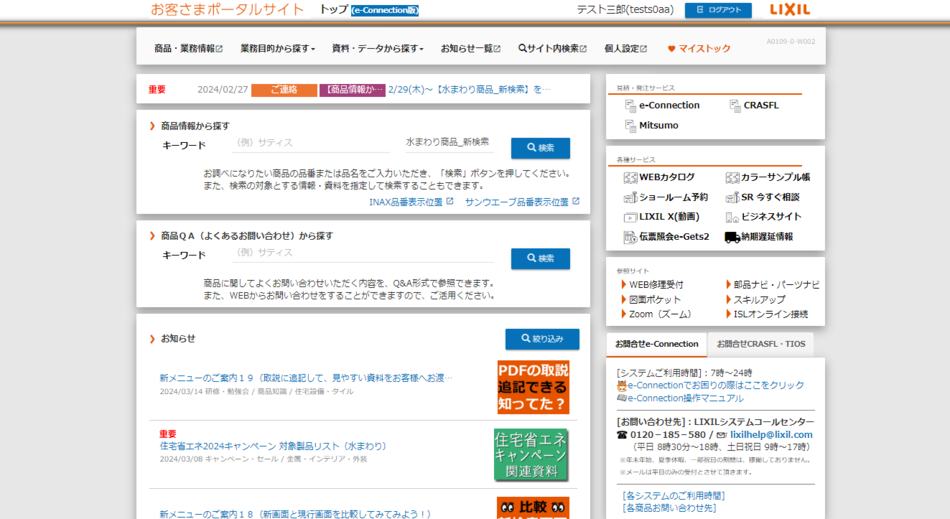Click the ログアウト button
Viewport: 950px width, 519px height.
[717, 10]
